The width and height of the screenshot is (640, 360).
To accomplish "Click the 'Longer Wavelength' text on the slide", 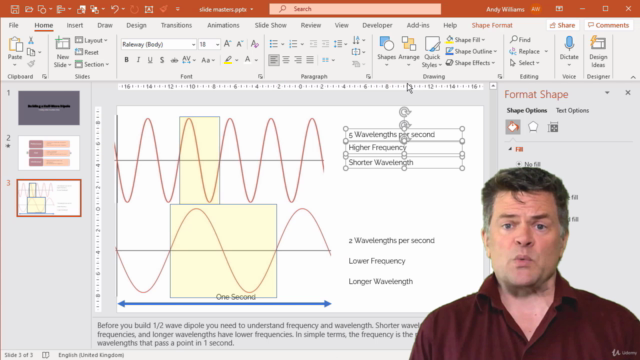I will point(380,282).
